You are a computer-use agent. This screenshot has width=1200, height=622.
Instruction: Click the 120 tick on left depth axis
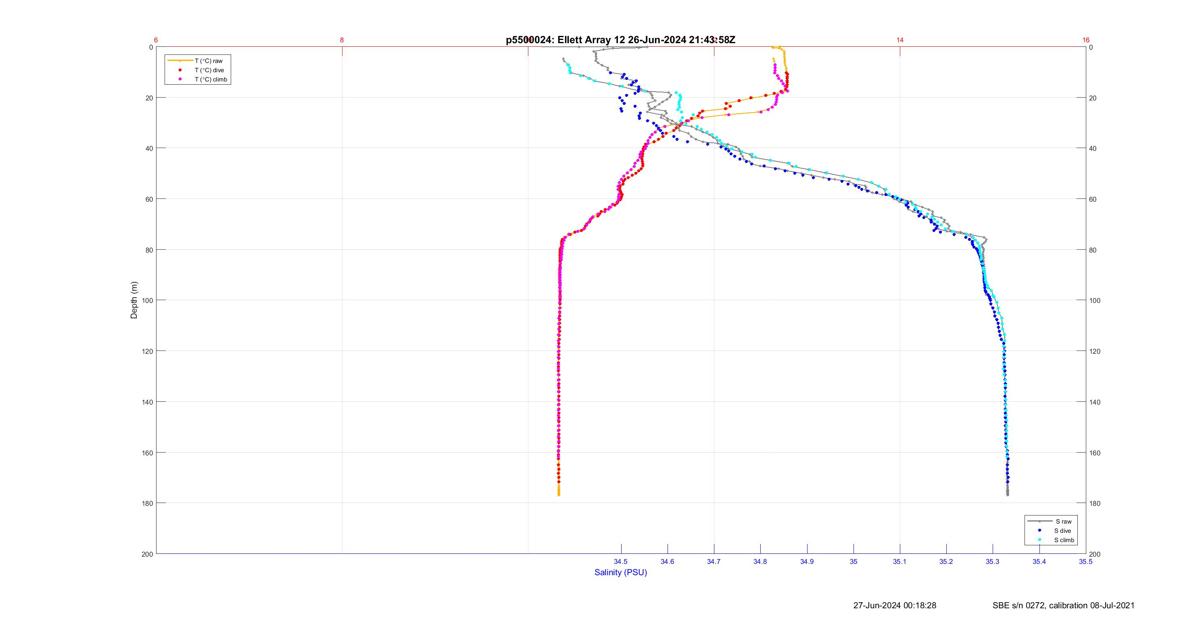point(147,351)
